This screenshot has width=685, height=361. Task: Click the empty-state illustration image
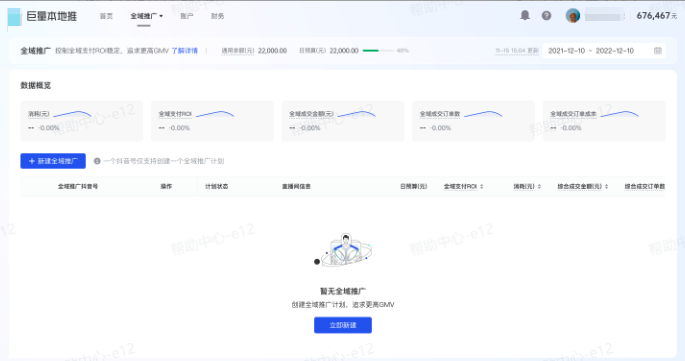pyautogui.click(x=343, y=250)
